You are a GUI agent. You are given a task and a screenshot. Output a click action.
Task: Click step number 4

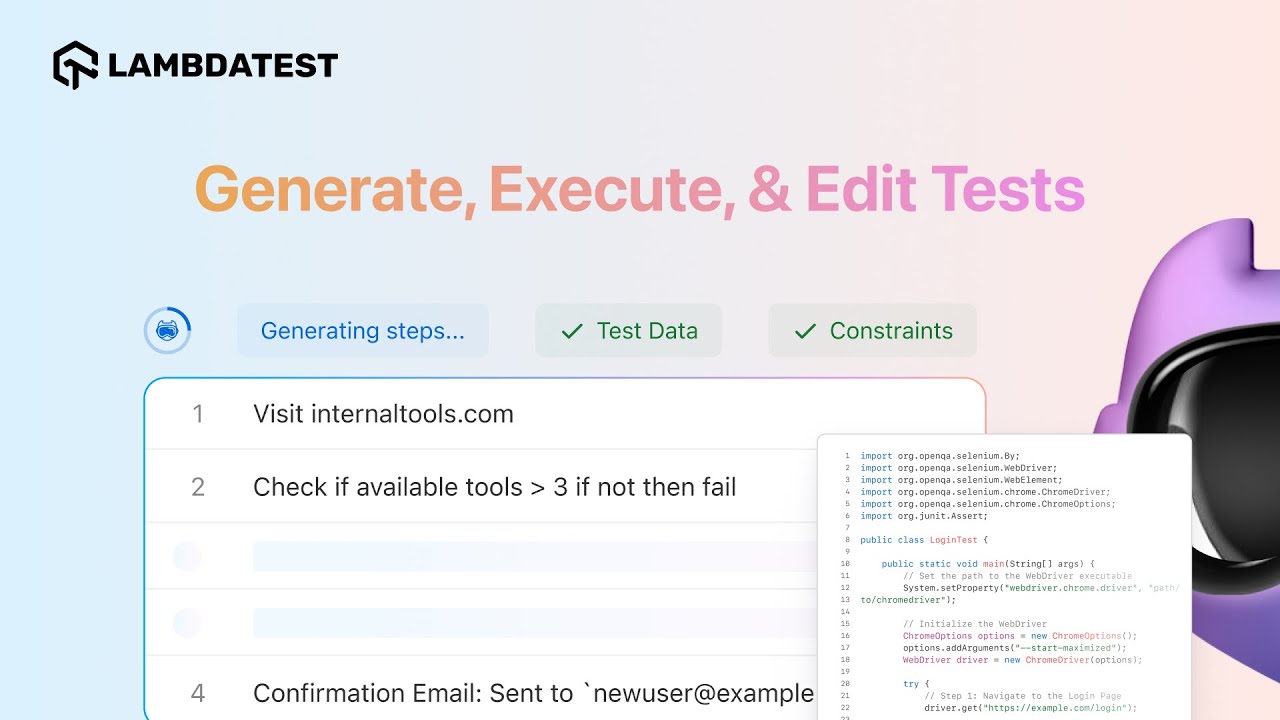tap(198, 693)
